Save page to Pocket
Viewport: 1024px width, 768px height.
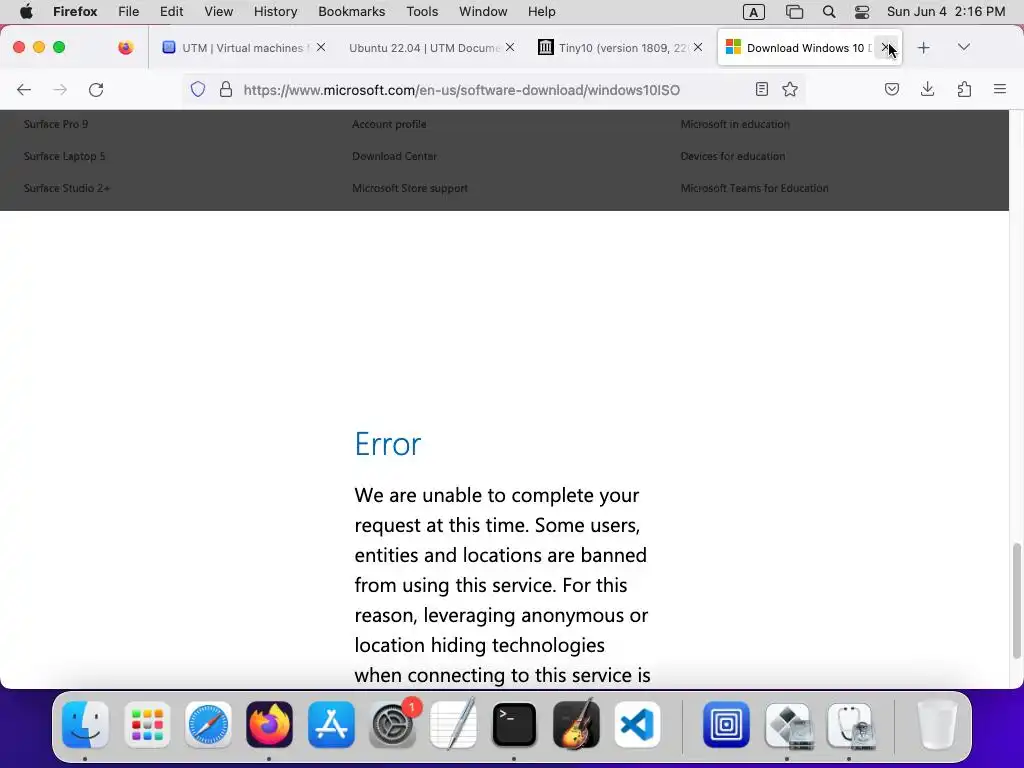coord(891,89)
